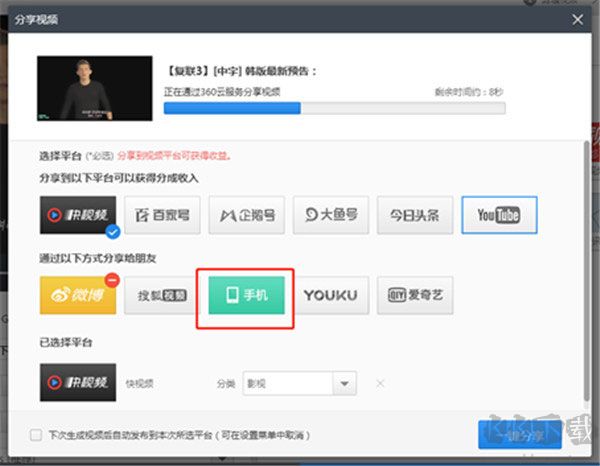This screenshot has height=466, width=600.
Task: Click the dialog vertical scrollbar
Action: [587, 271]
